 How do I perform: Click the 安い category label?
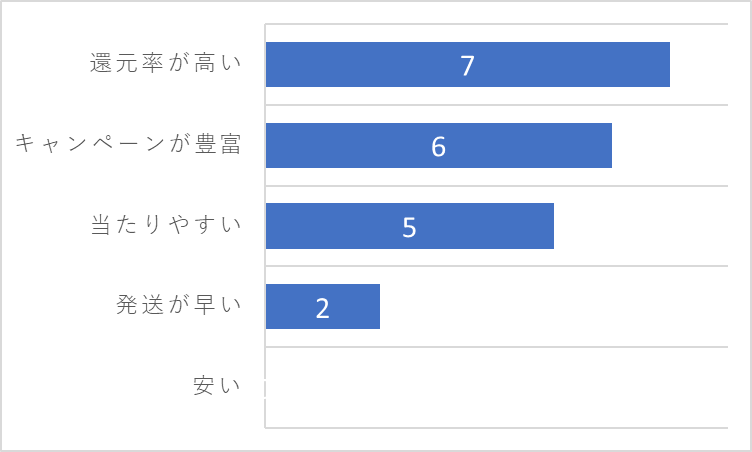tap(217, 385)
